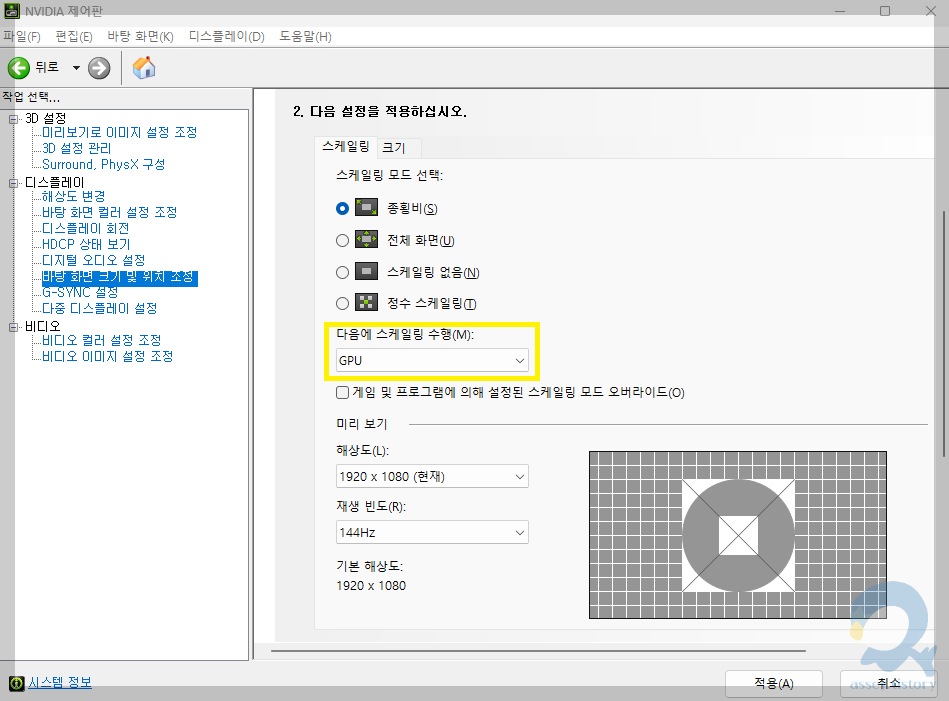Open the GPU scaling device dropdown
949x701 pixels.
point(432,360)
